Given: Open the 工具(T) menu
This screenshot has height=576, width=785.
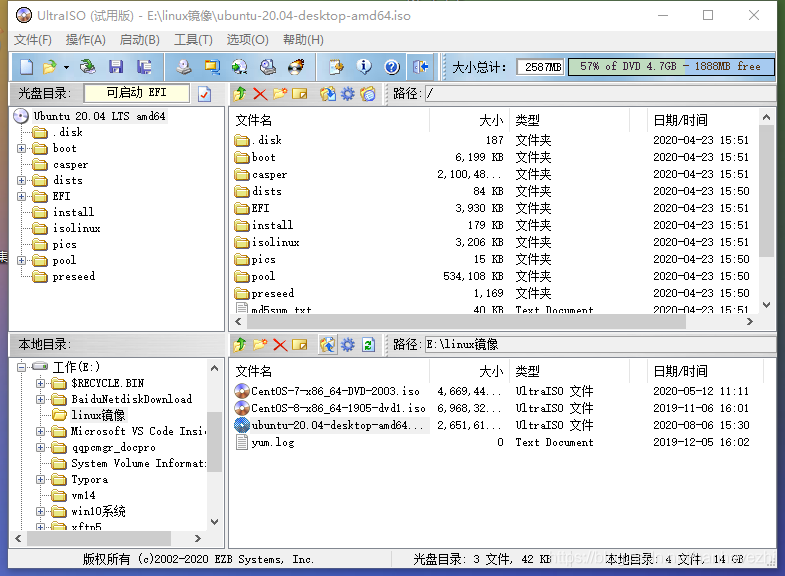Looking at the screenshot, I should coord(193,40).
